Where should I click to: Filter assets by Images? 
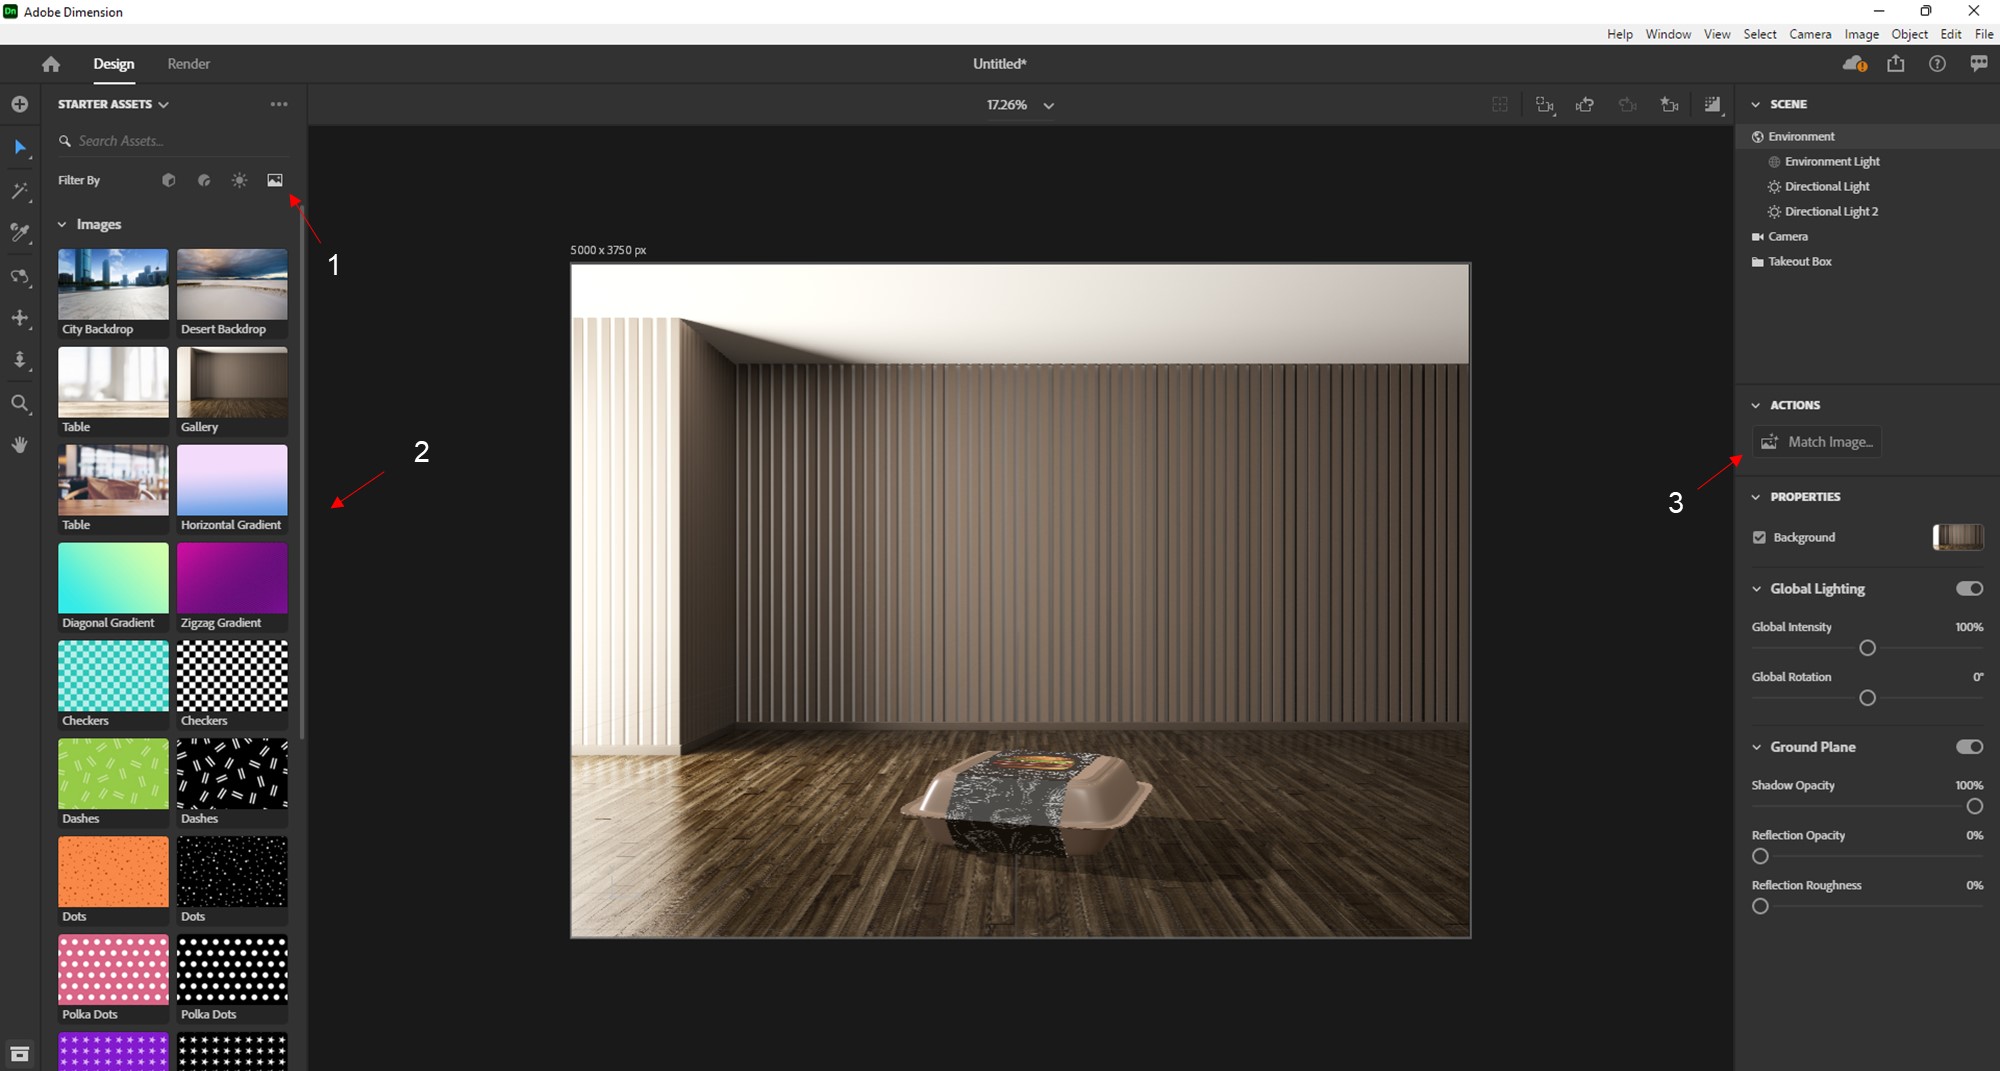(275, 180)
